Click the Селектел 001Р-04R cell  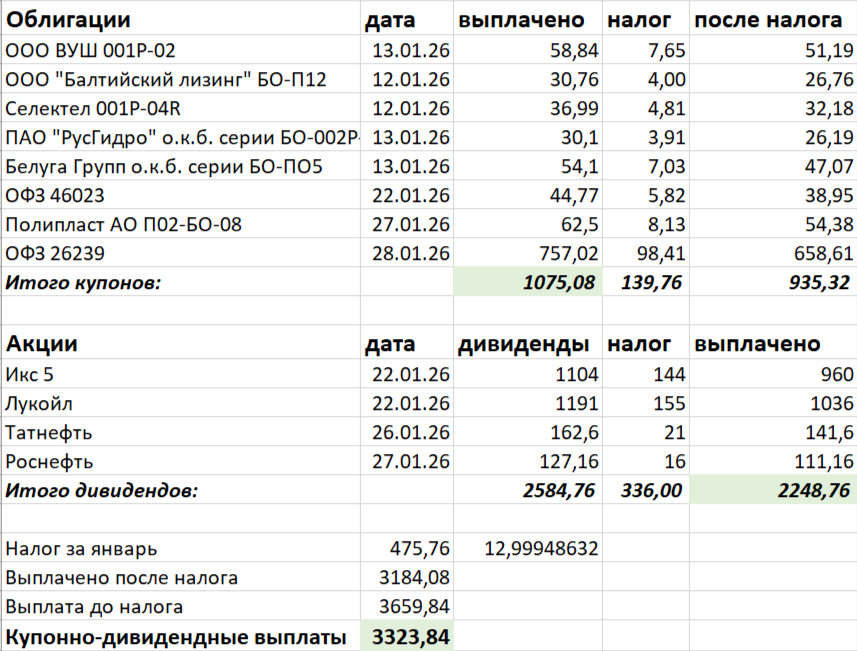(x=181, y=108)
